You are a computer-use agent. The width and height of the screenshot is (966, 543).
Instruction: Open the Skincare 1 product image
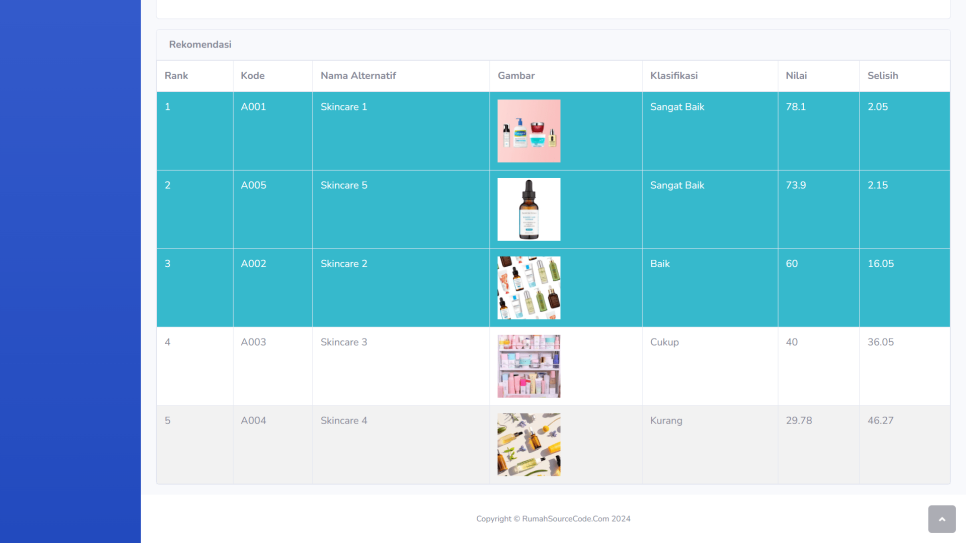529,131
